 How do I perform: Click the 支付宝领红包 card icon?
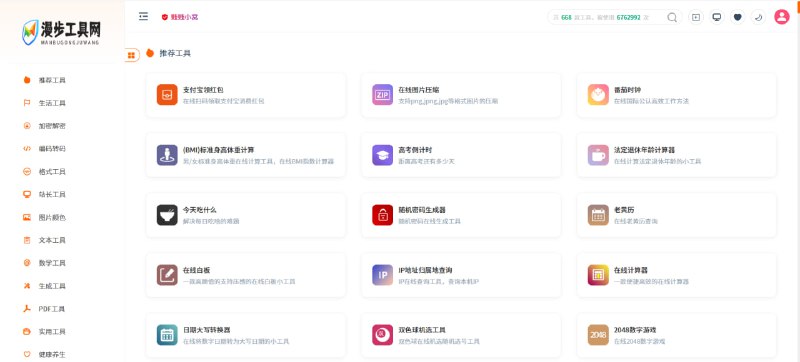[x=167, y=95]
